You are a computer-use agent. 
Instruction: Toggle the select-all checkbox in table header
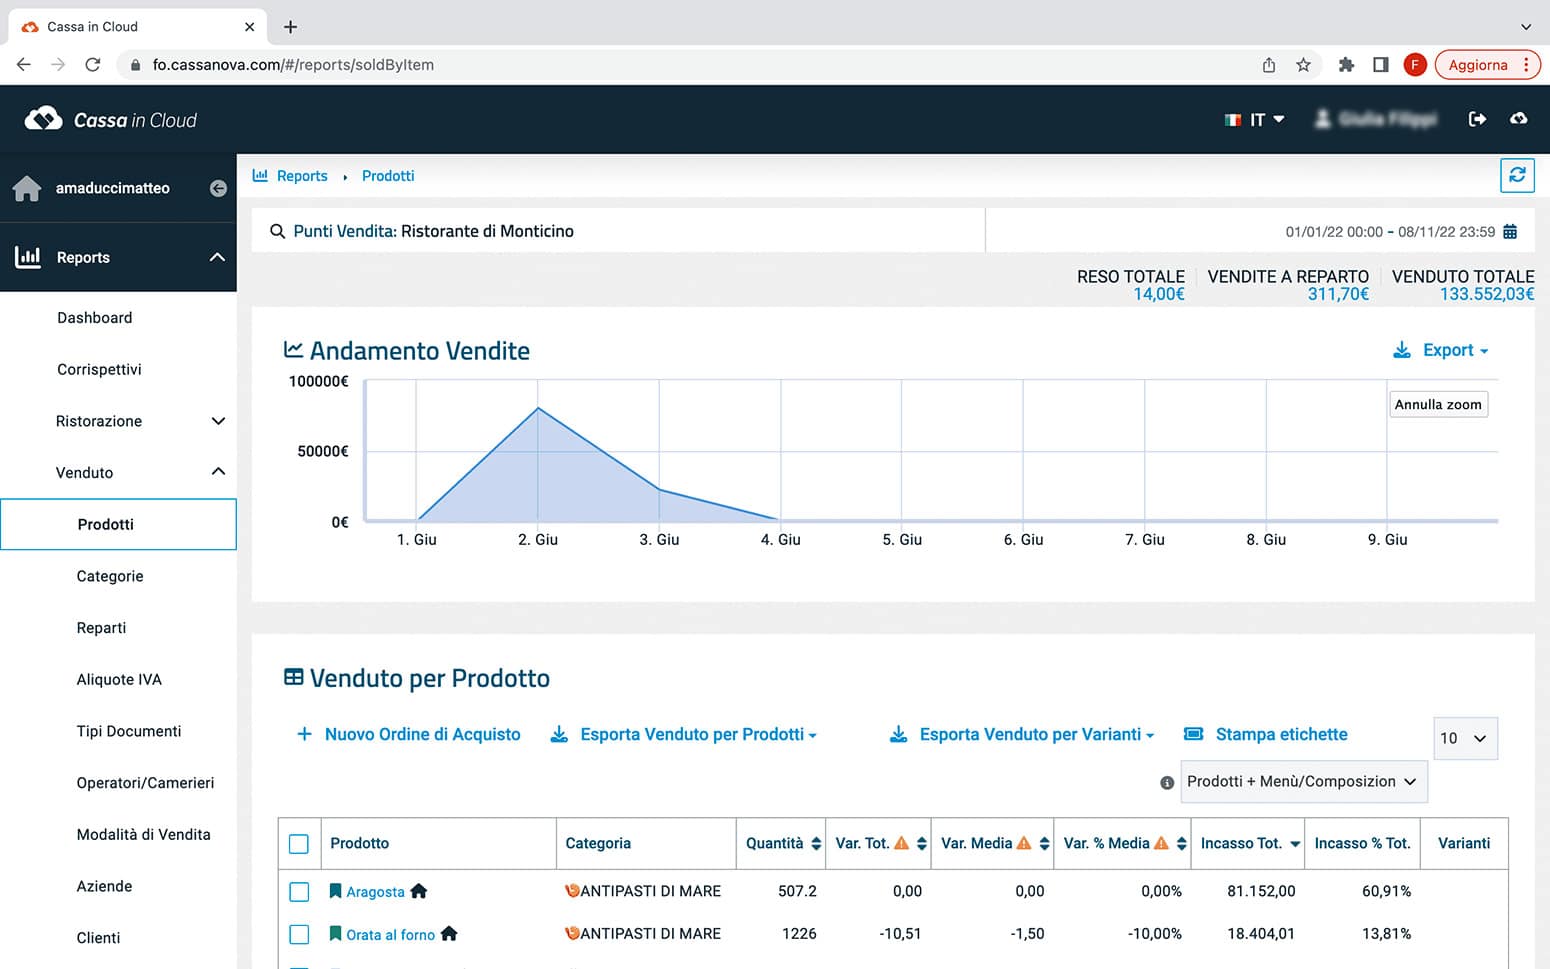(299, 844)
